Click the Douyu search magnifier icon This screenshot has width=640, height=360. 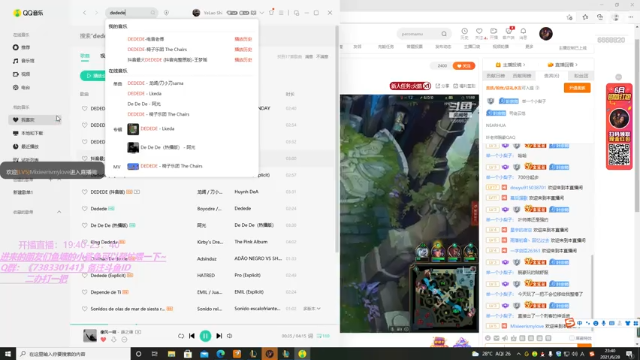(444, 34)
